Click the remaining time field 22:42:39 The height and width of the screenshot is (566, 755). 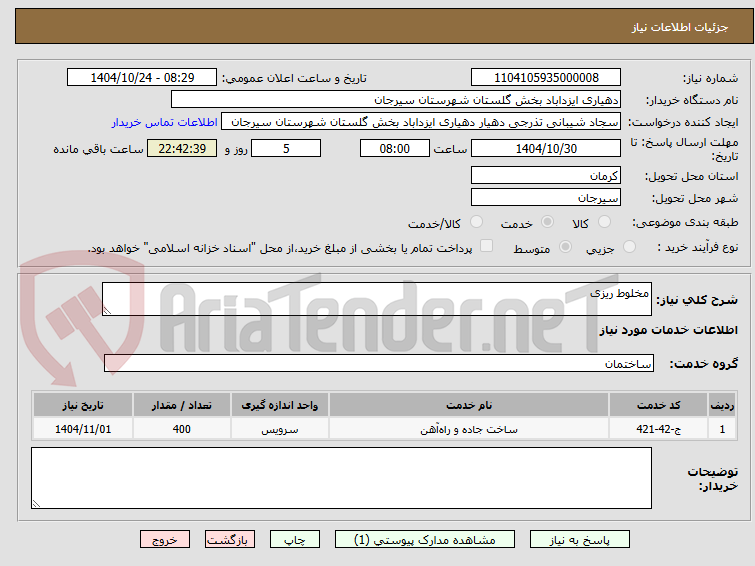click(182, 148)
